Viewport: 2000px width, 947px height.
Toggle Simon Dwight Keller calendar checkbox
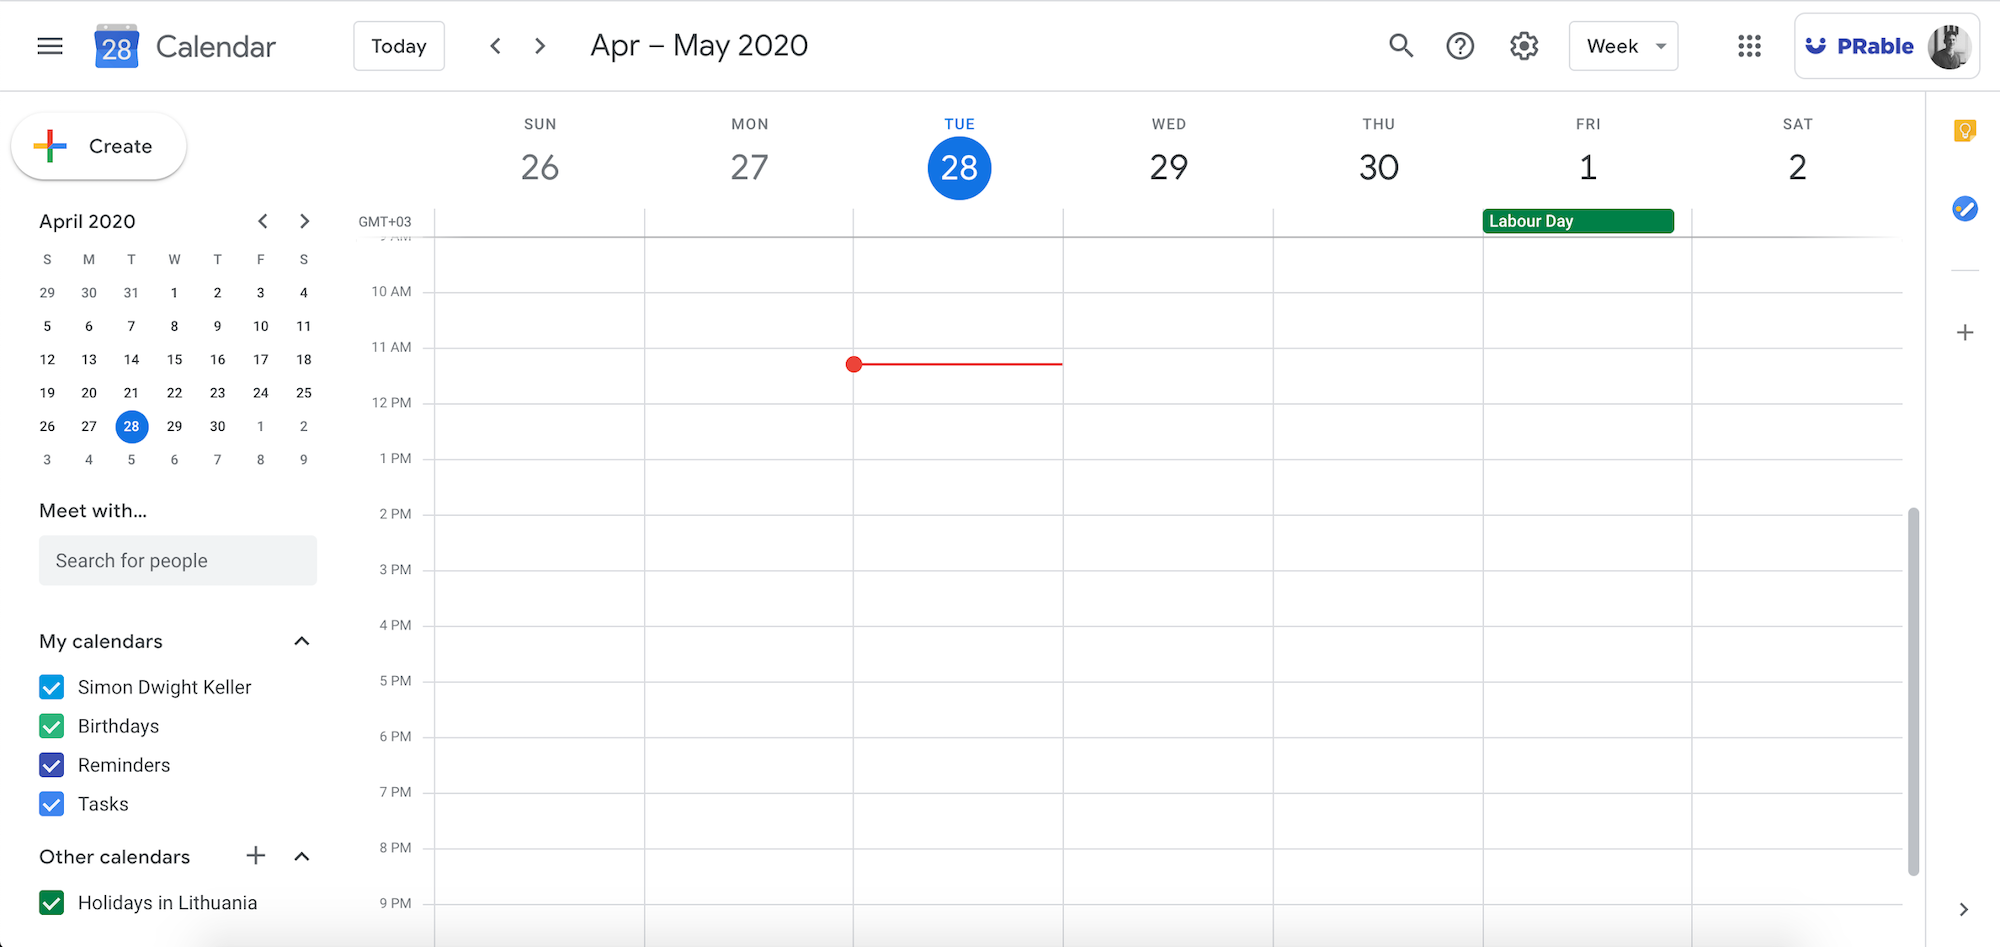pyautogui.click(x=52, y=687)
